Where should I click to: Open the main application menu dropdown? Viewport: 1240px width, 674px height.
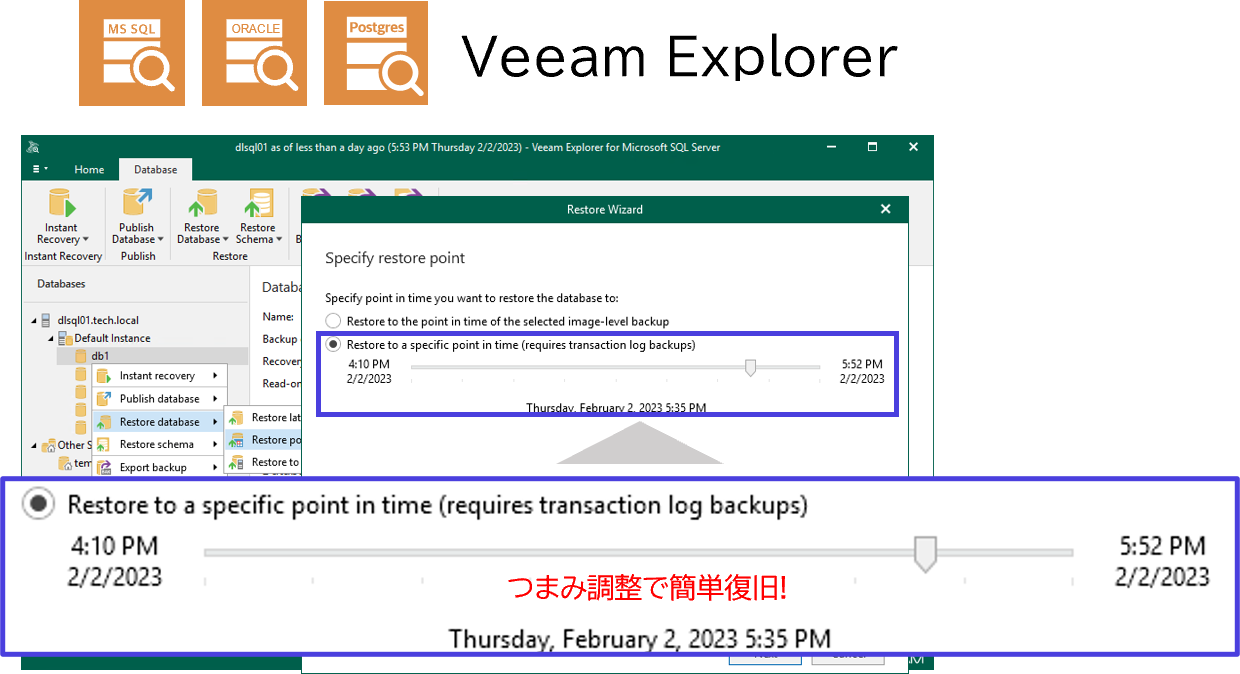40,169
